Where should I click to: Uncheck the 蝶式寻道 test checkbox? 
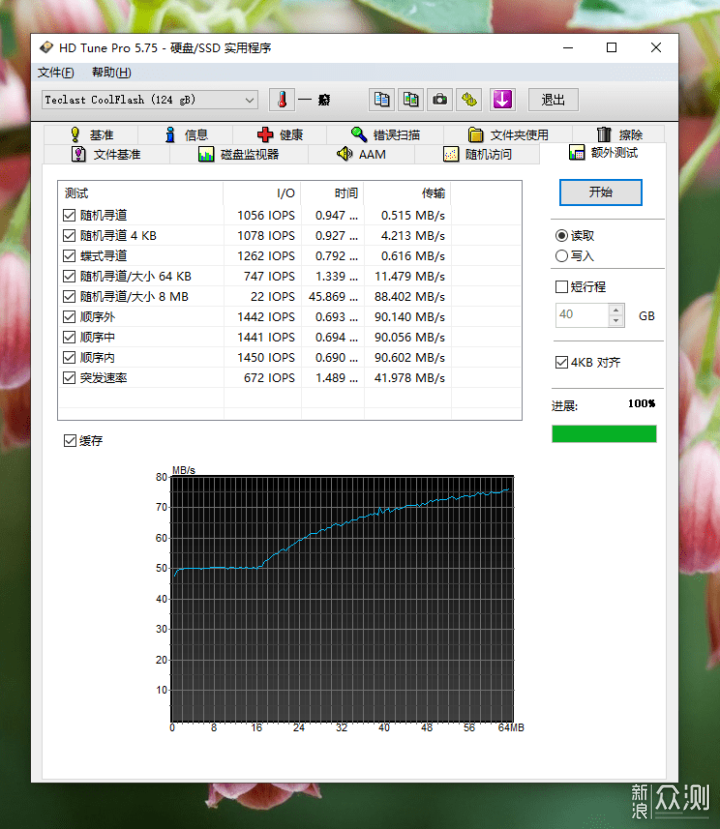pyautogui.click(x=69, y=256)
